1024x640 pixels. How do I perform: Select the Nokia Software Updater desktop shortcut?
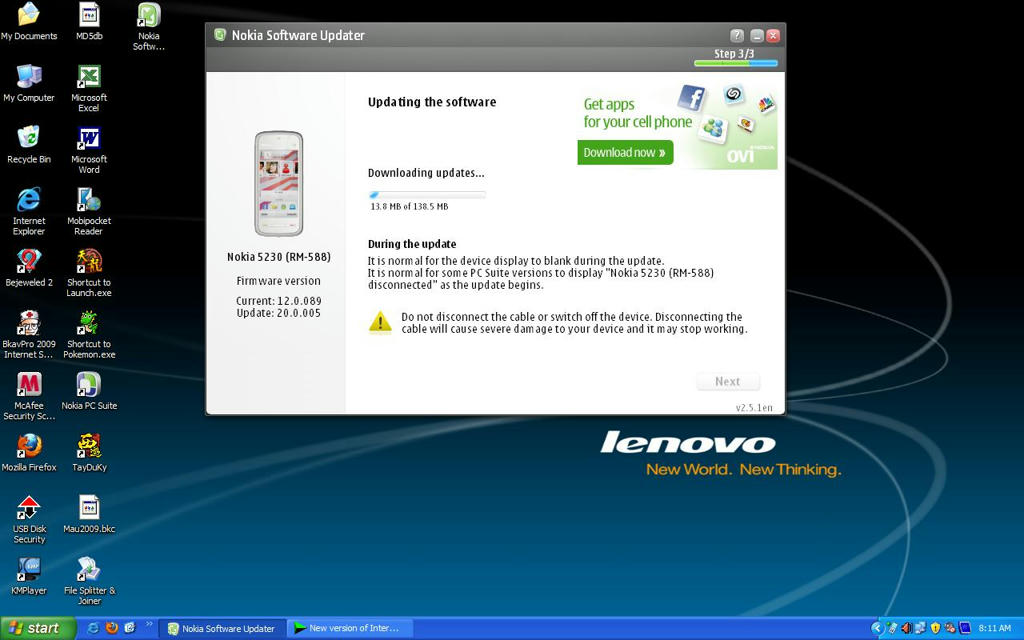pos(148,26)
